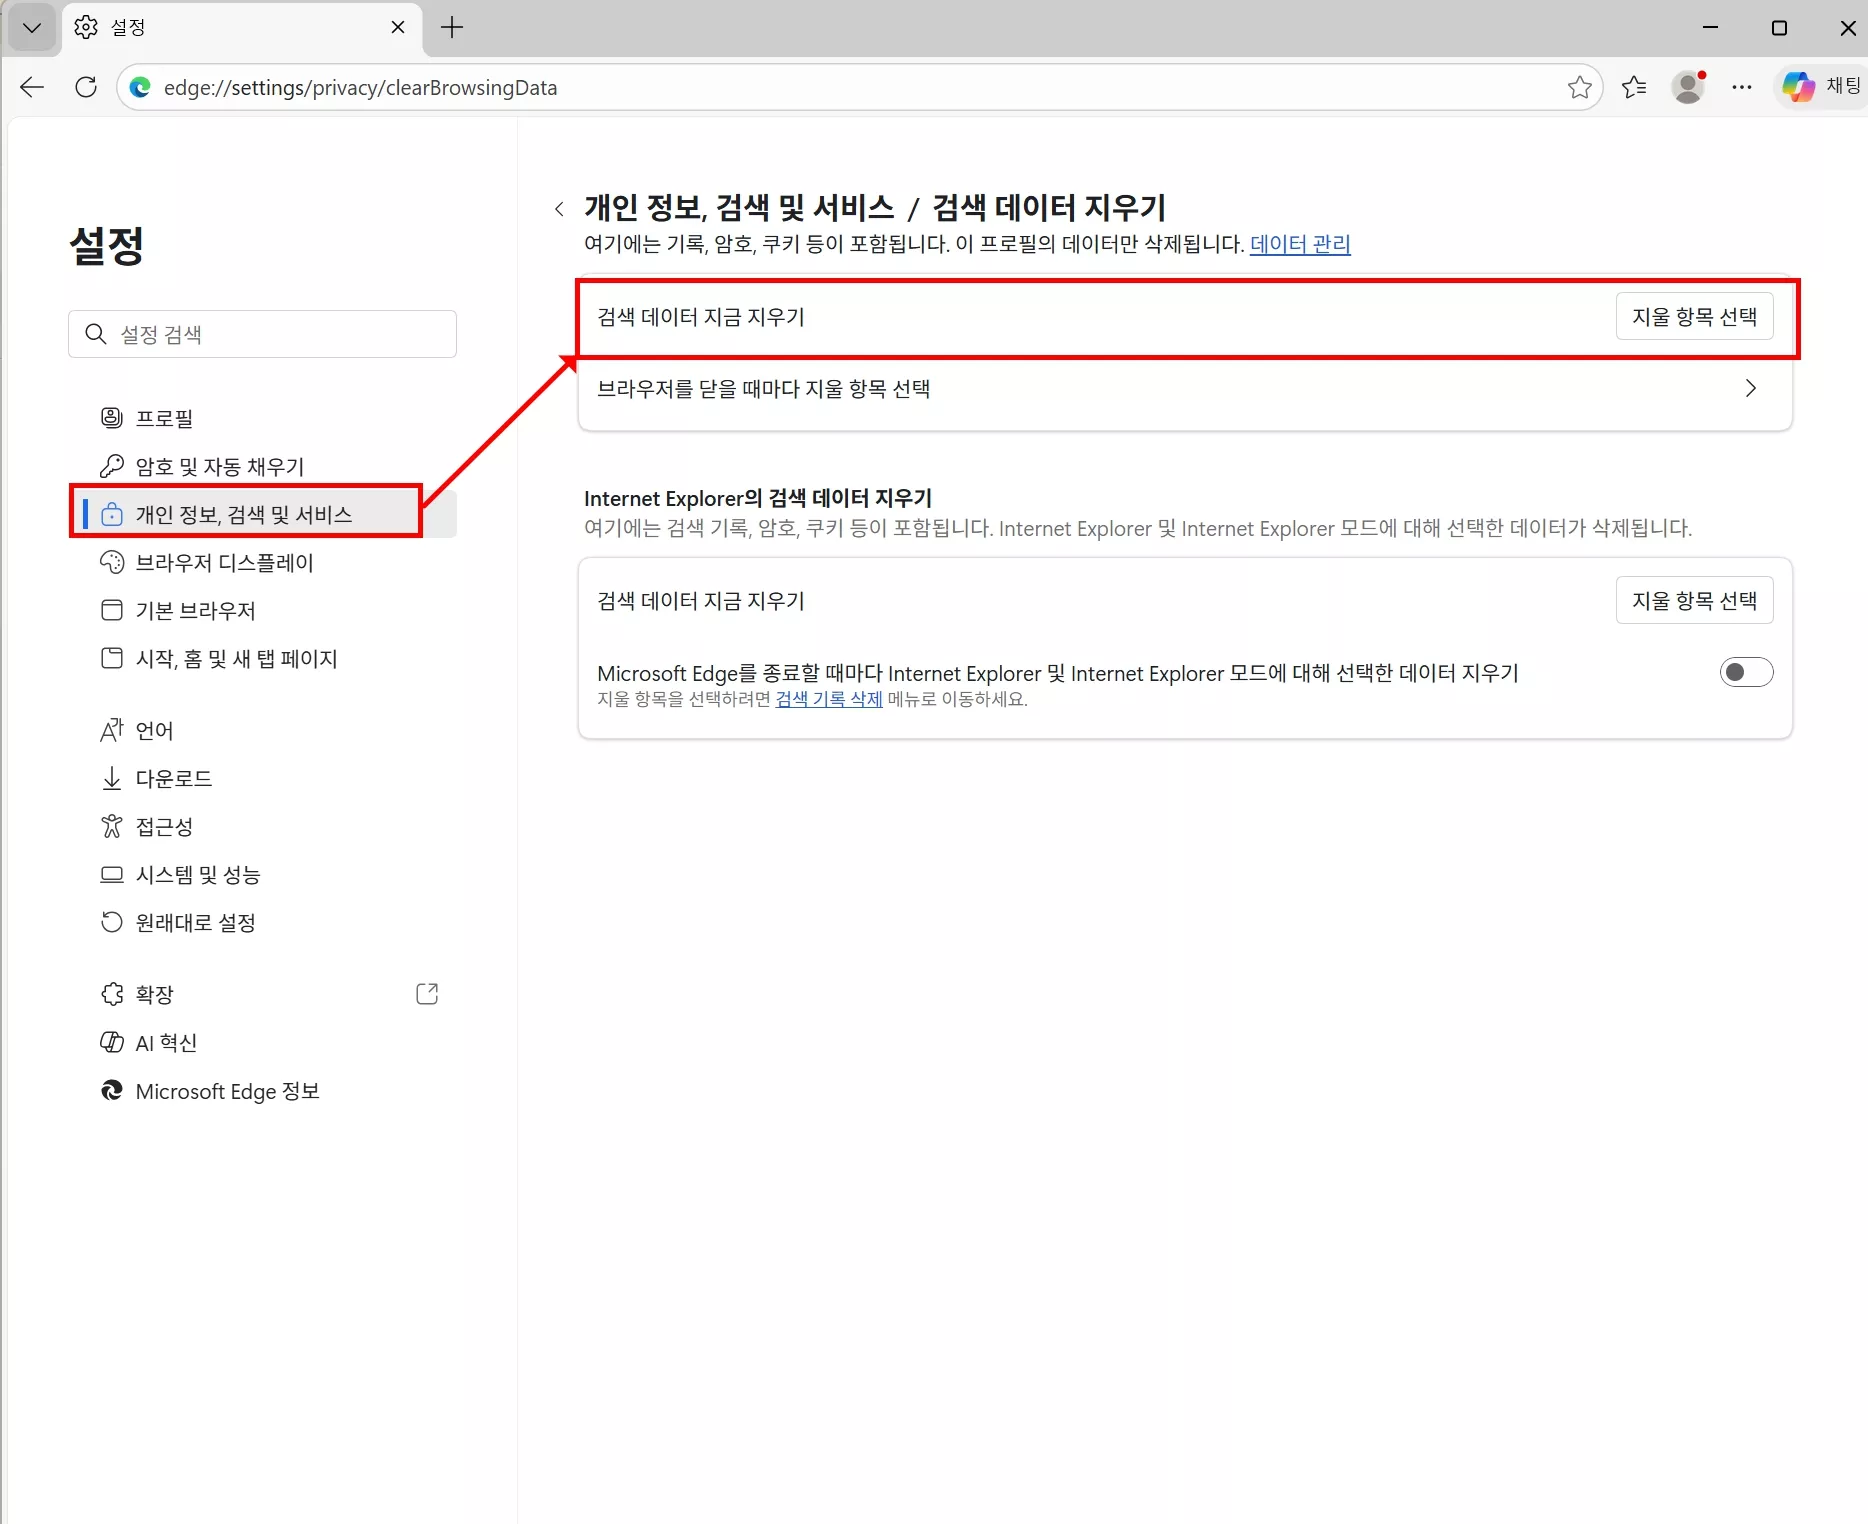Open 브라우저 디스플레이 settings
Screen dimensions: 1868x1524
(224, 562)
